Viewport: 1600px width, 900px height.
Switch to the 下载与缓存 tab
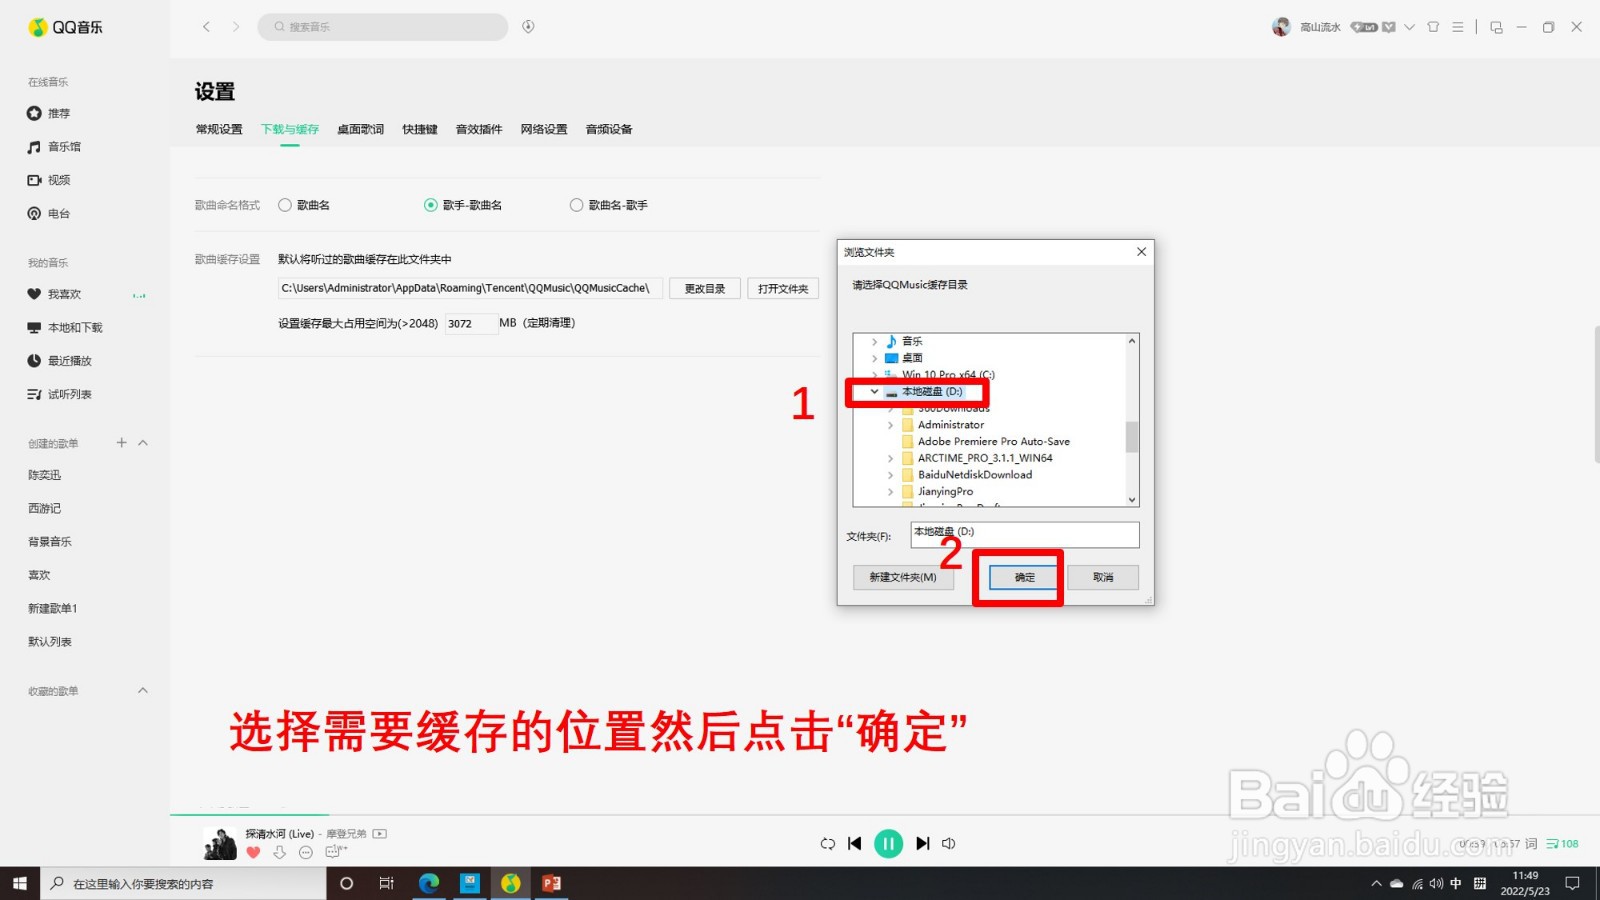(290, 129)
